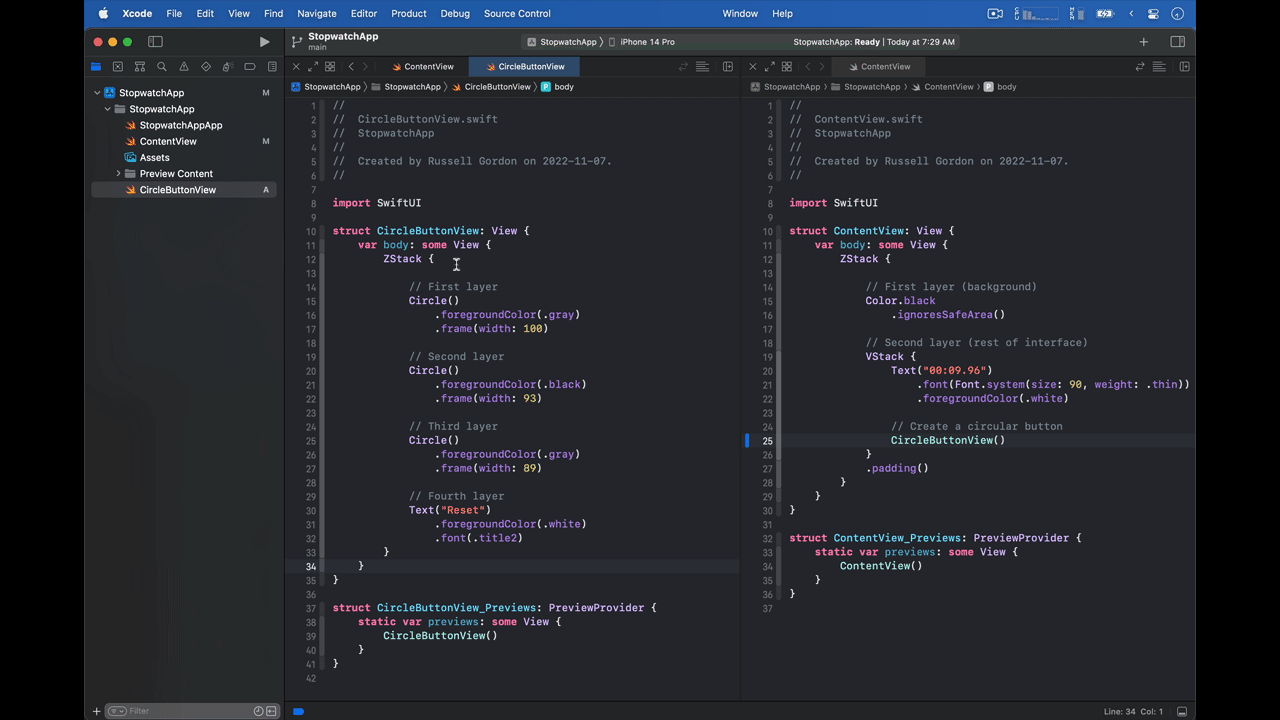The height and width of the screenshot is (720, 1280).
Task: Open the Breakpoint navigator icon
Action: click(249, 66)
